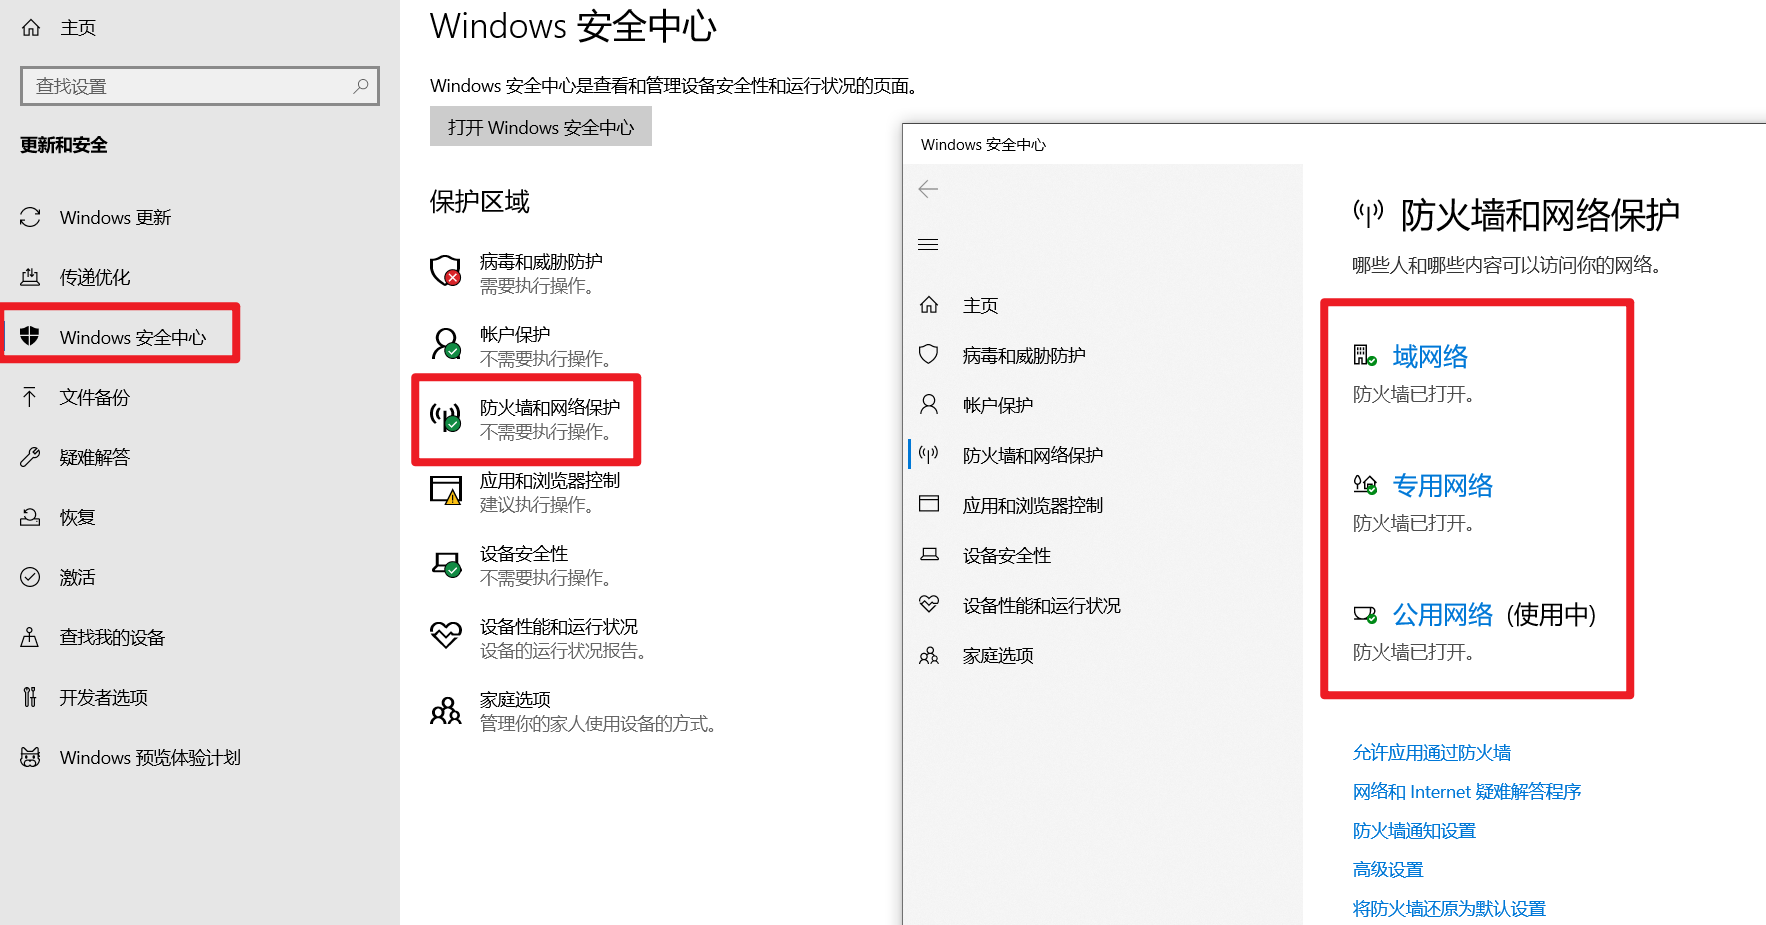The width and height of the screenshot is (1766, 925).
Task: Click the 设备安全性 laptop icon in 保护区域
Action: [446, 563]
